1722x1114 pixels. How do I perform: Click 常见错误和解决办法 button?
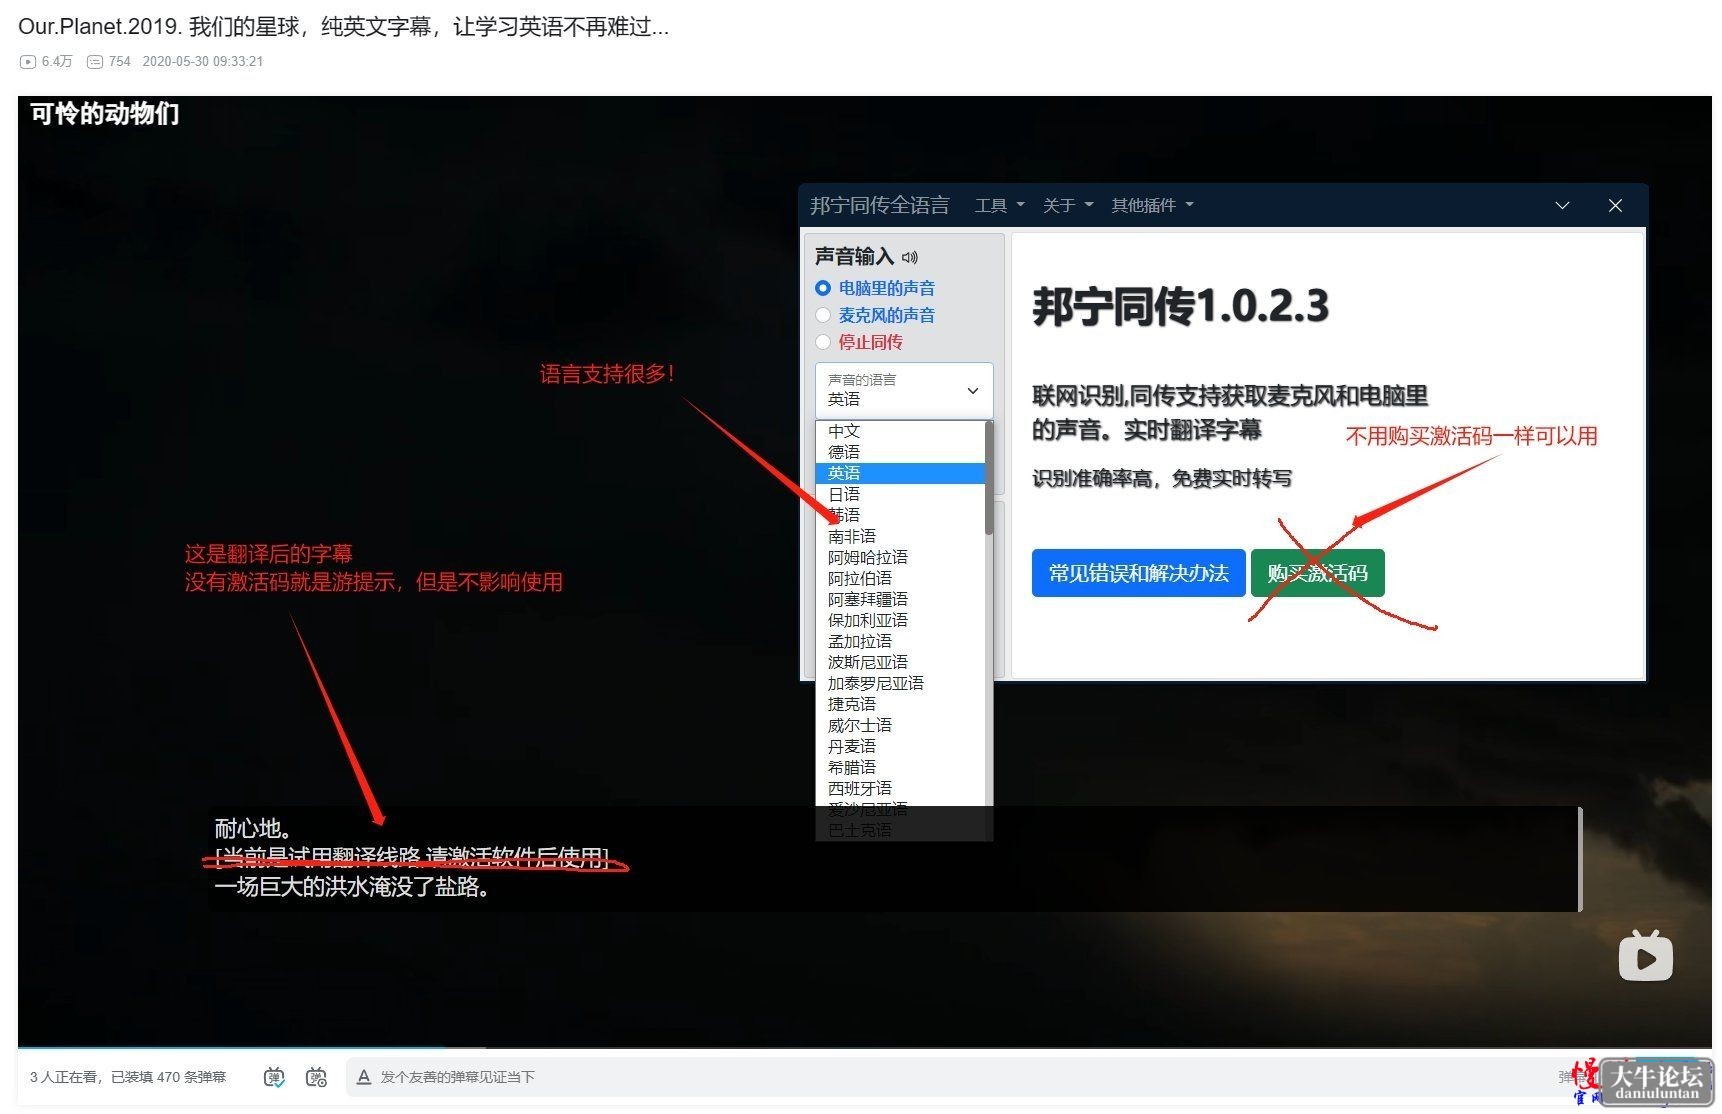pos(1138,573)
